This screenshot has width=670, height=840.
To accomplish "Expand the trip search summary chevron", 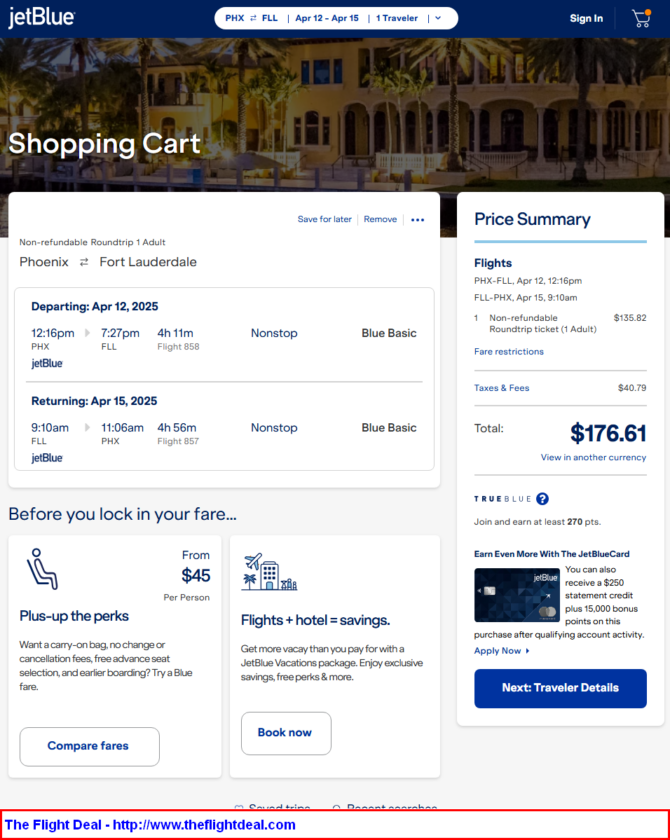I will (438, 18).
